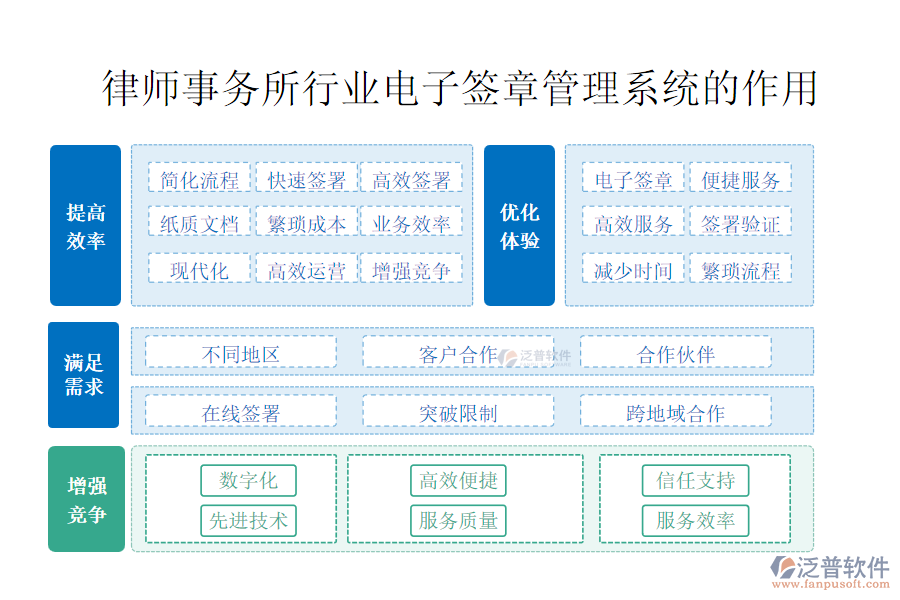Select the 电子签章 box

pyautogui.click(x=633, y=177)
